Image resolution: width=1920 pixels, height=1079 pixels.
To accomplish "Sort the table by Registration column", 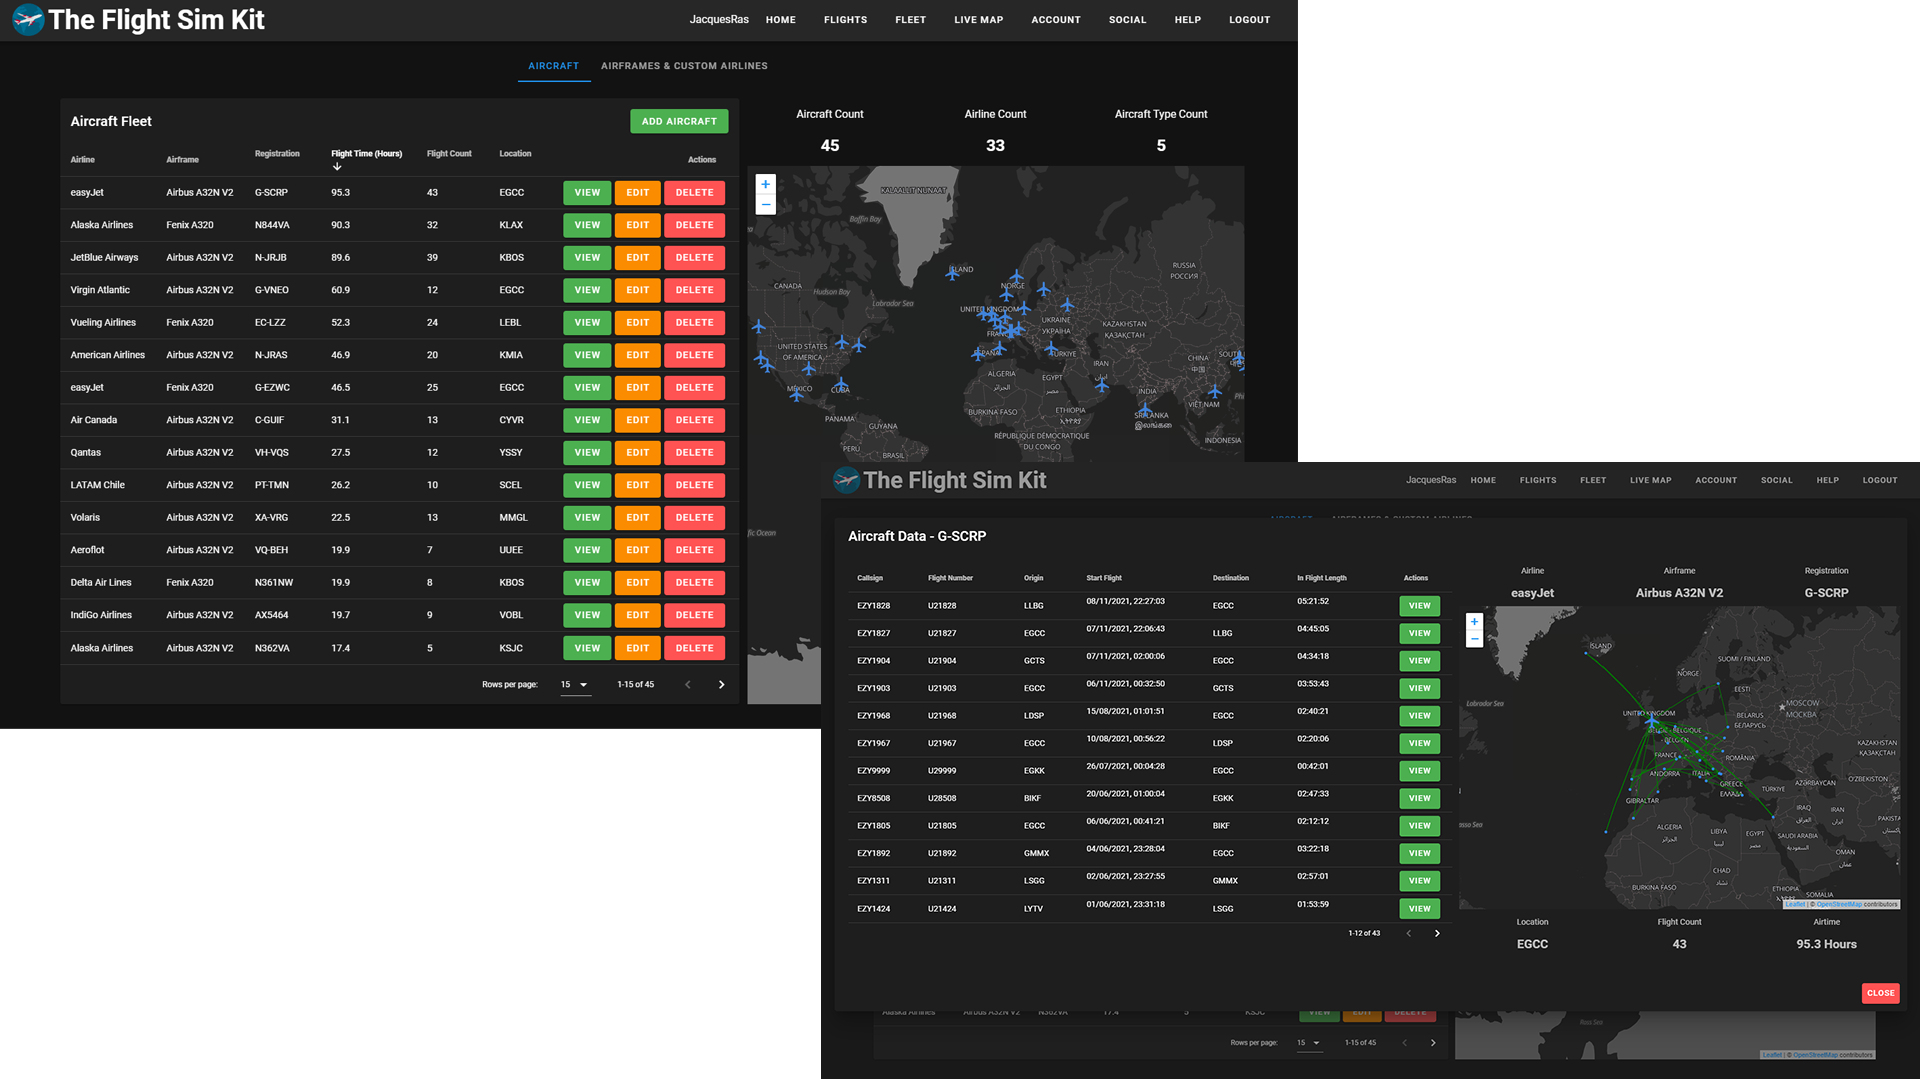I will [x=277, y=154].
